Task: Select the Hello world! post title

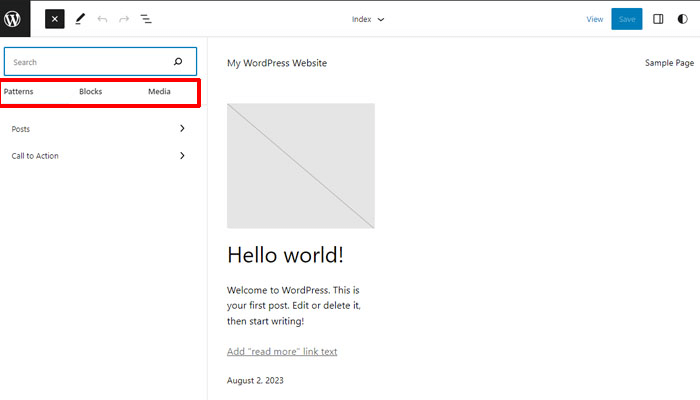Action: click(285, 255)
